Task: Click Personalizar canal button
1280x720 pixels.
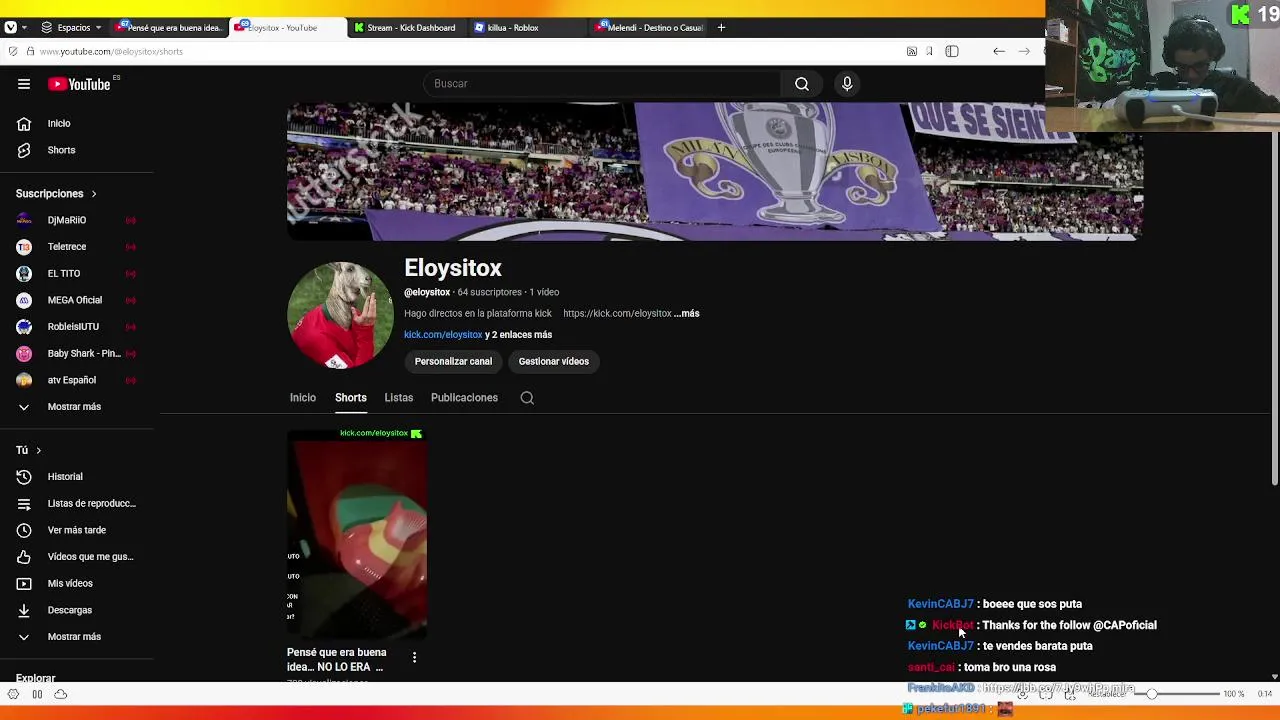Action: 453,362
